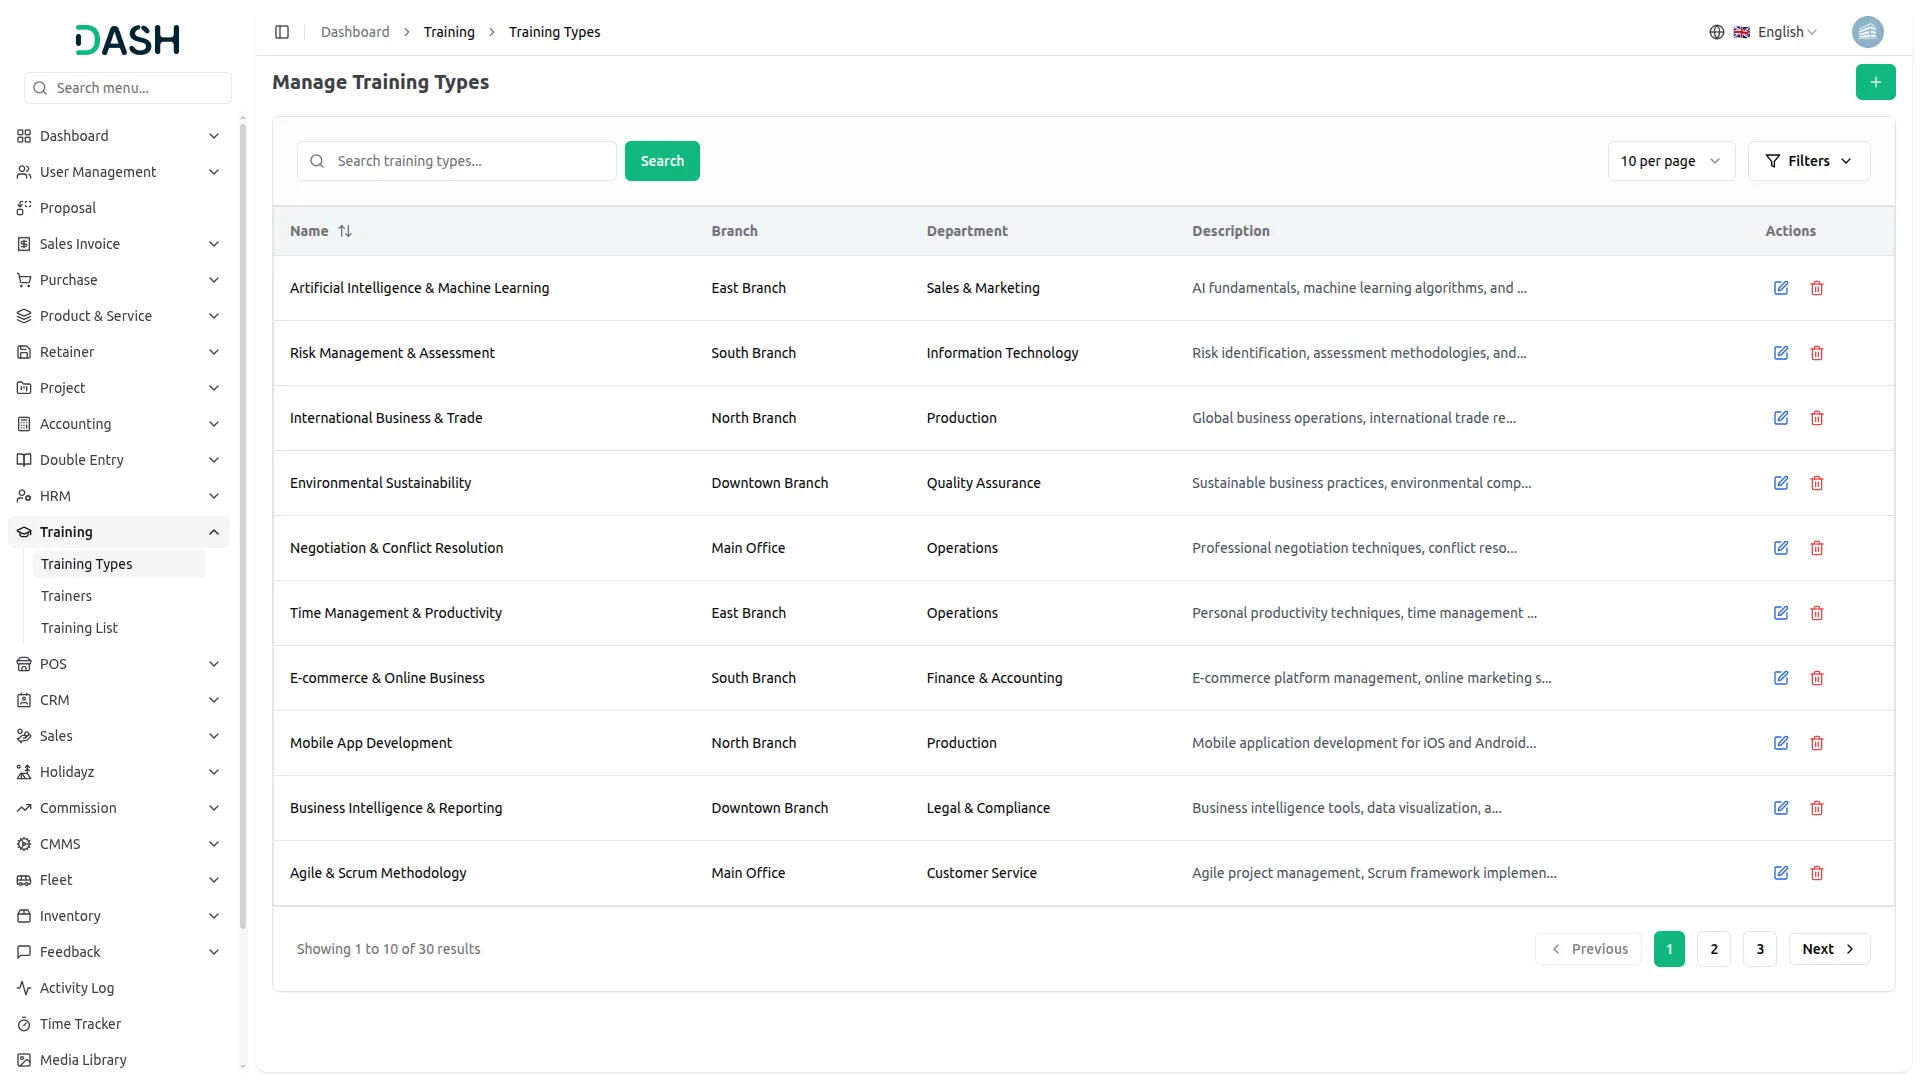1920x1080 pixels.
Task: Delete Risk Management & Assessment row
Action: click(x=1817, y=353)
